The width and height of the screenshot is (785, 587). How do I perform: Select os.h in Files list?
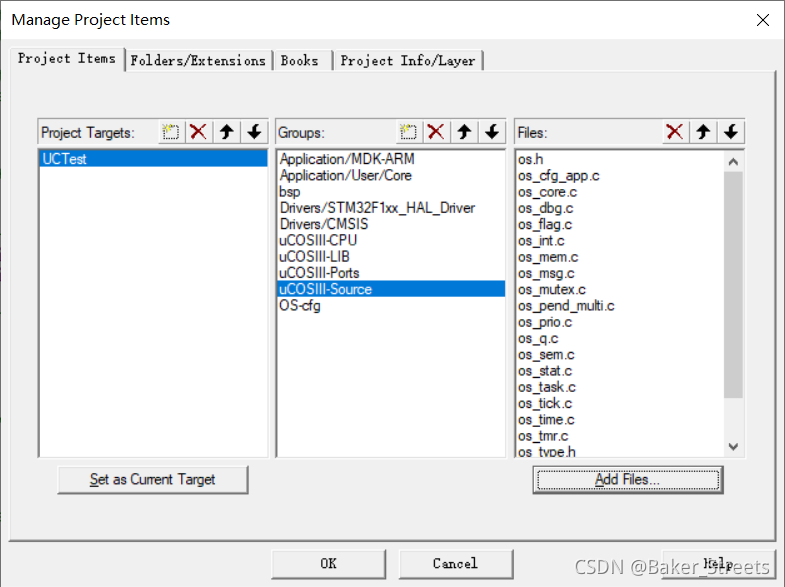point(620,159)
